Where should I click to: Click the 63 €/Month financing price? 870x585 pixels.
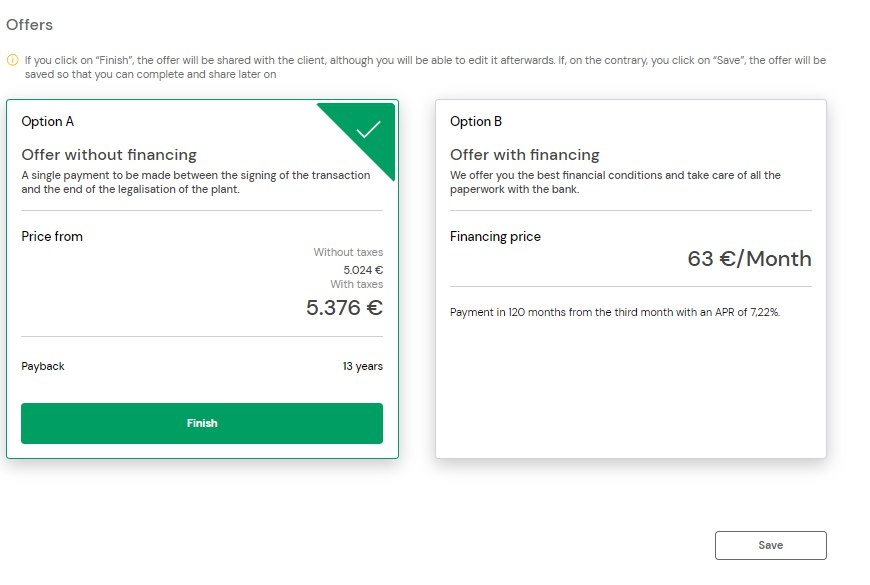pos(750,259)
